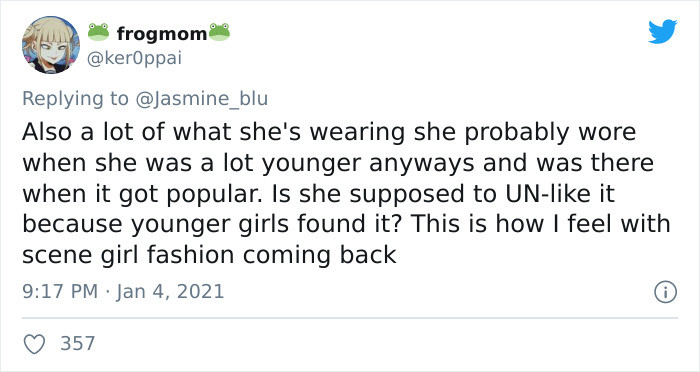Like the tweet via heart icon
This screenshot has height=372, width=700.
click(x=34, y=344)
